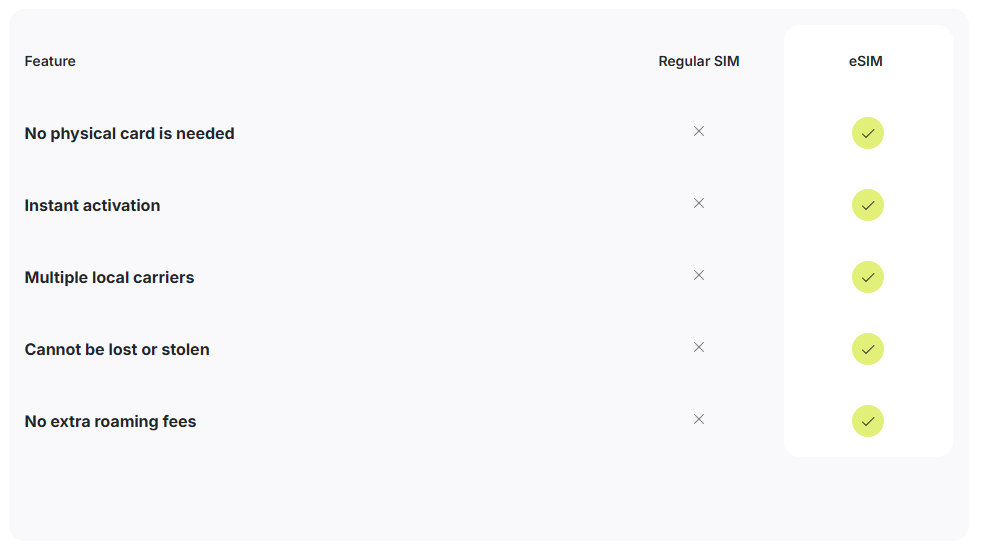Image resolution: width=986 pixels, height=551 pixels.
Task: Click Regular SIM cross for No physical card
Action: 699,131
